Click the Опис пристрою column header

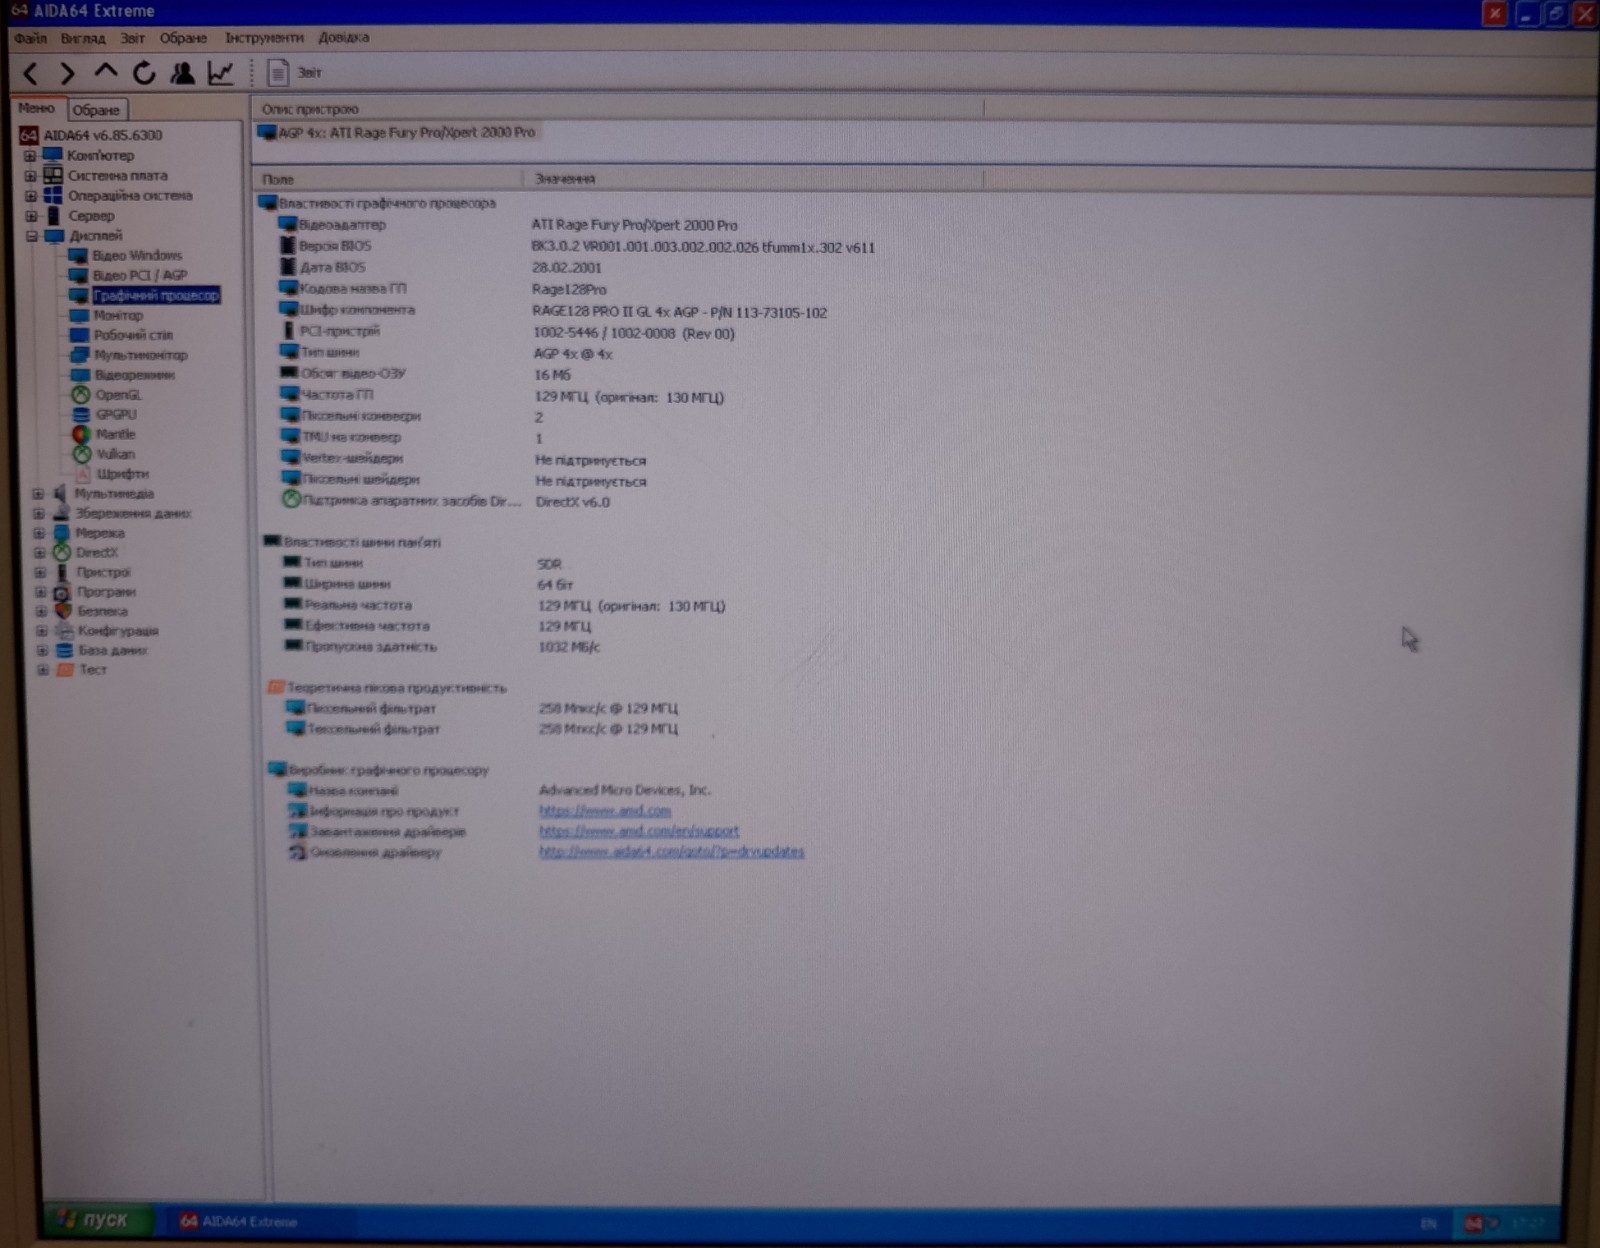[618, 109]
